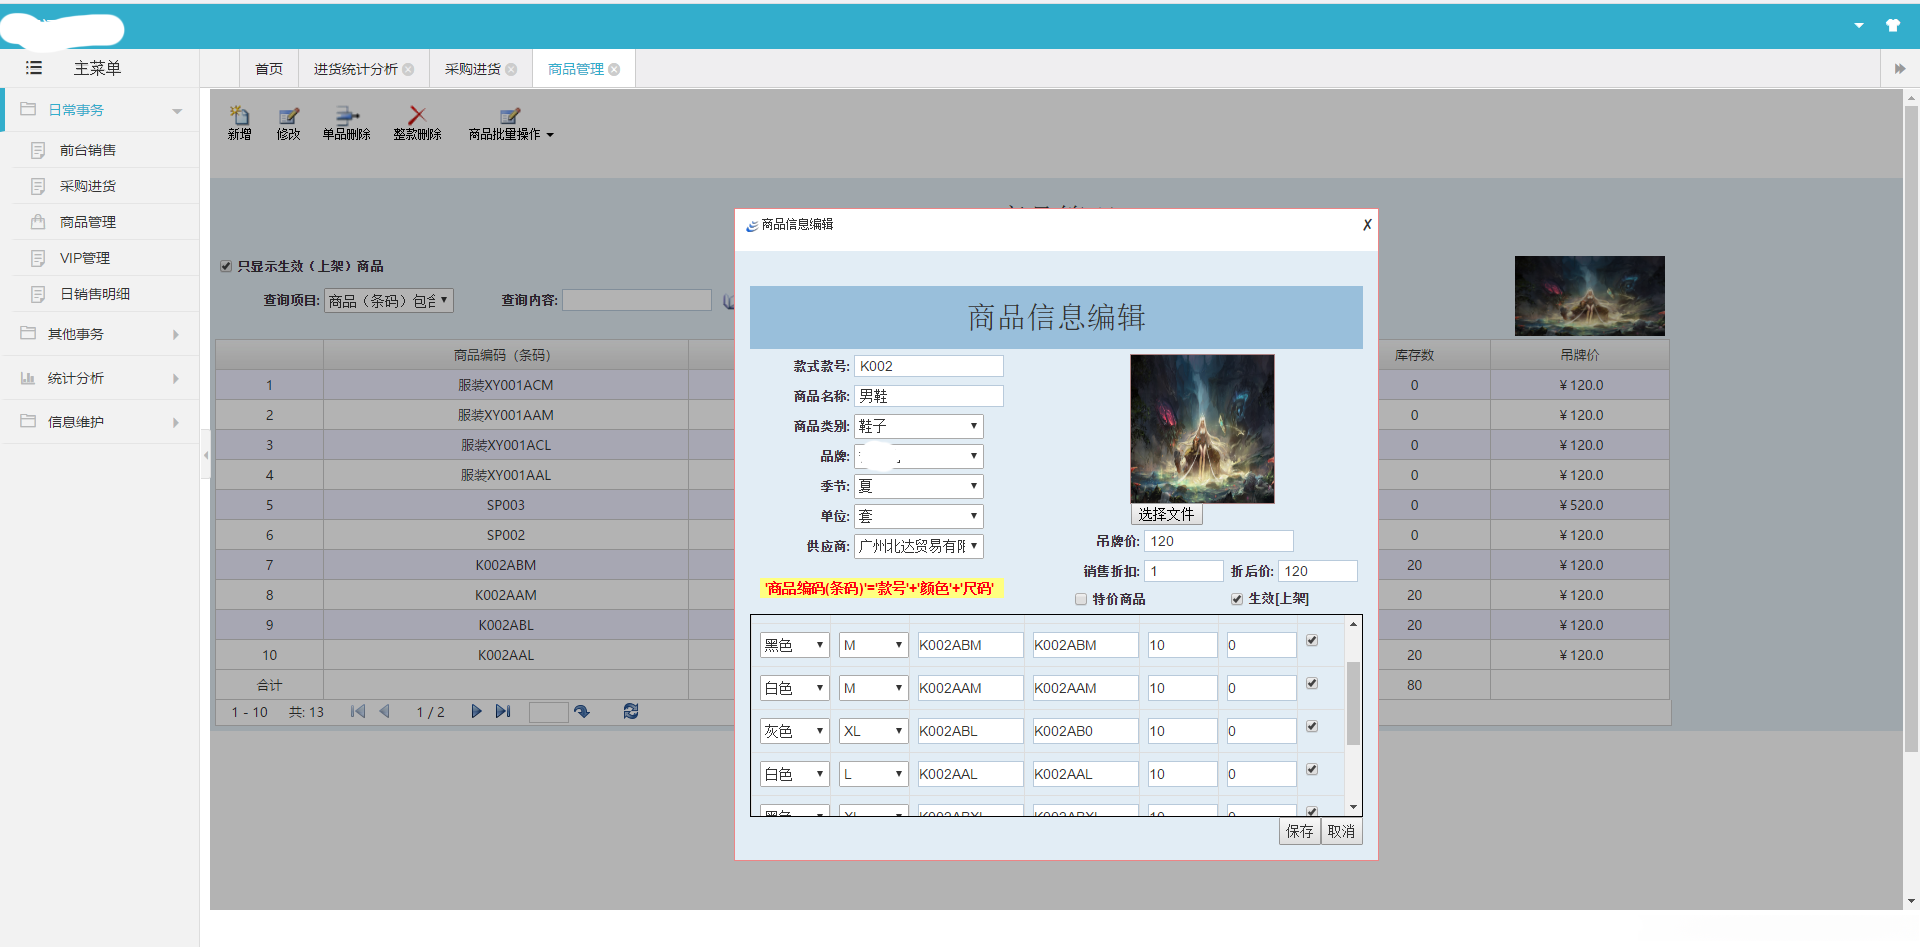Close the 进货统计分析 tab with its x icon
This screenshot has width=1920, height=947.
[408, 69]
